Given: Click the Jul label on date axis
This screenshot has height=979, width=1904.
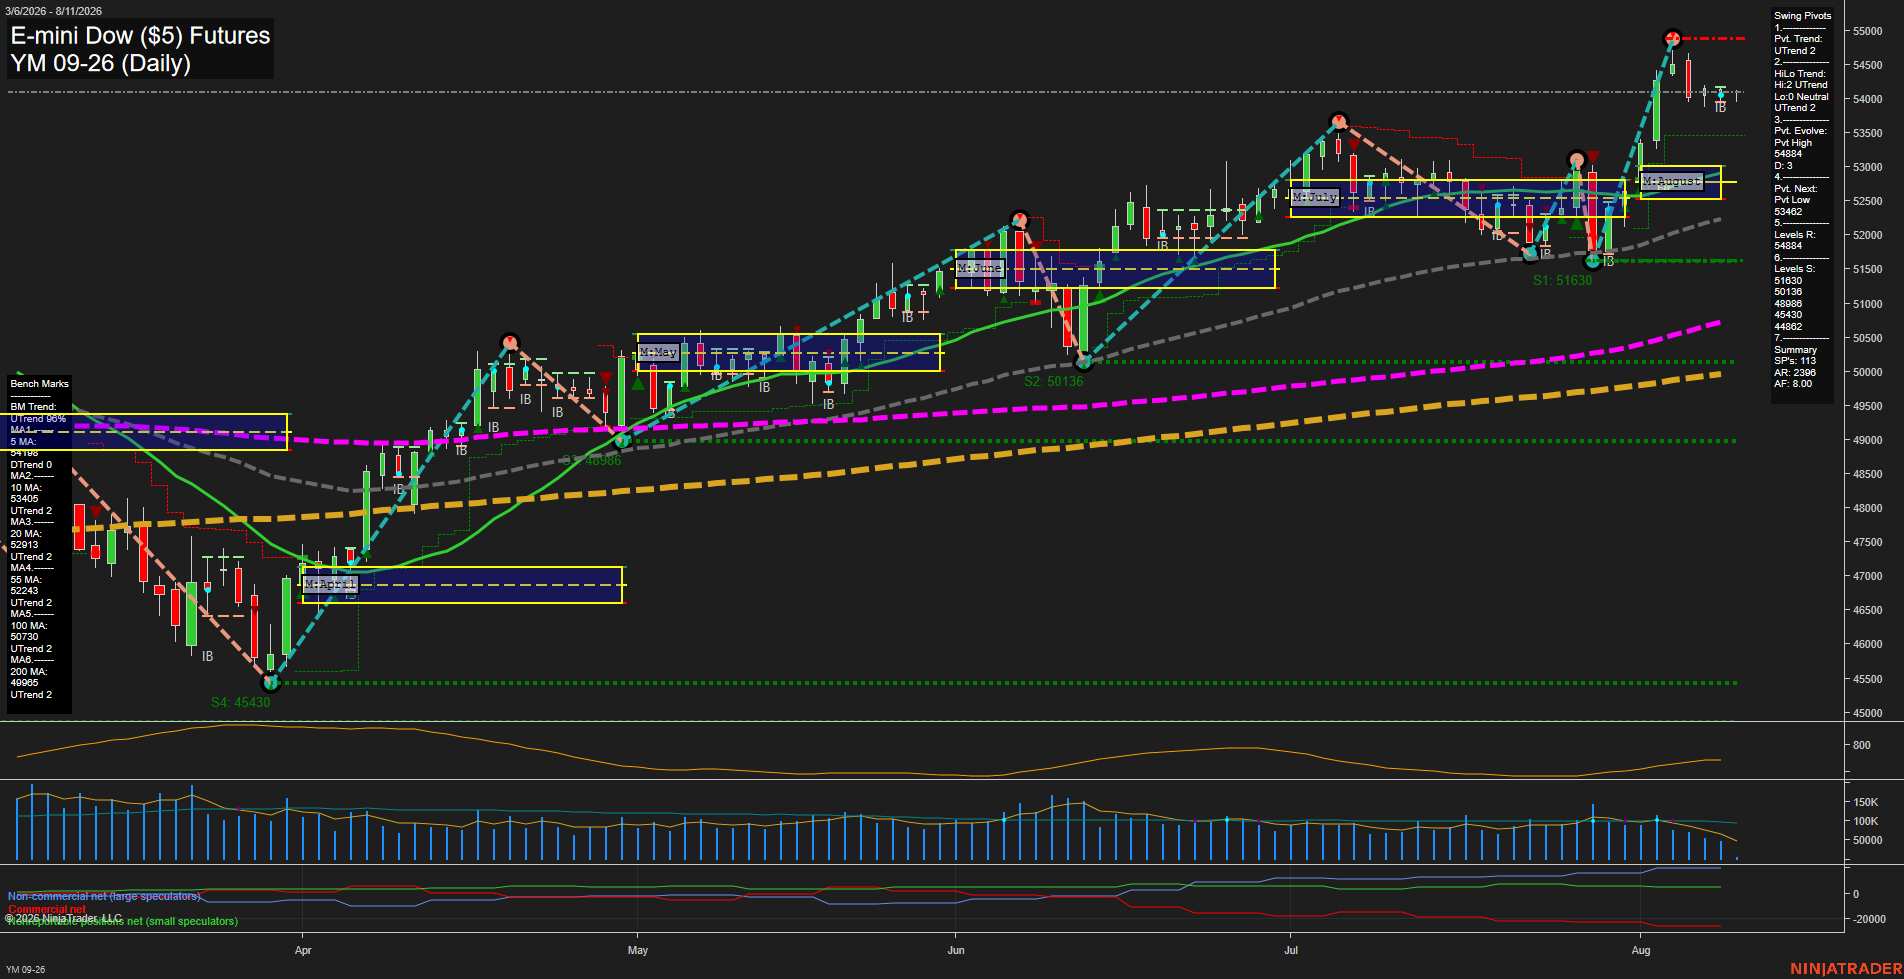Looking at the screenshot, I should pos(1291,950).
